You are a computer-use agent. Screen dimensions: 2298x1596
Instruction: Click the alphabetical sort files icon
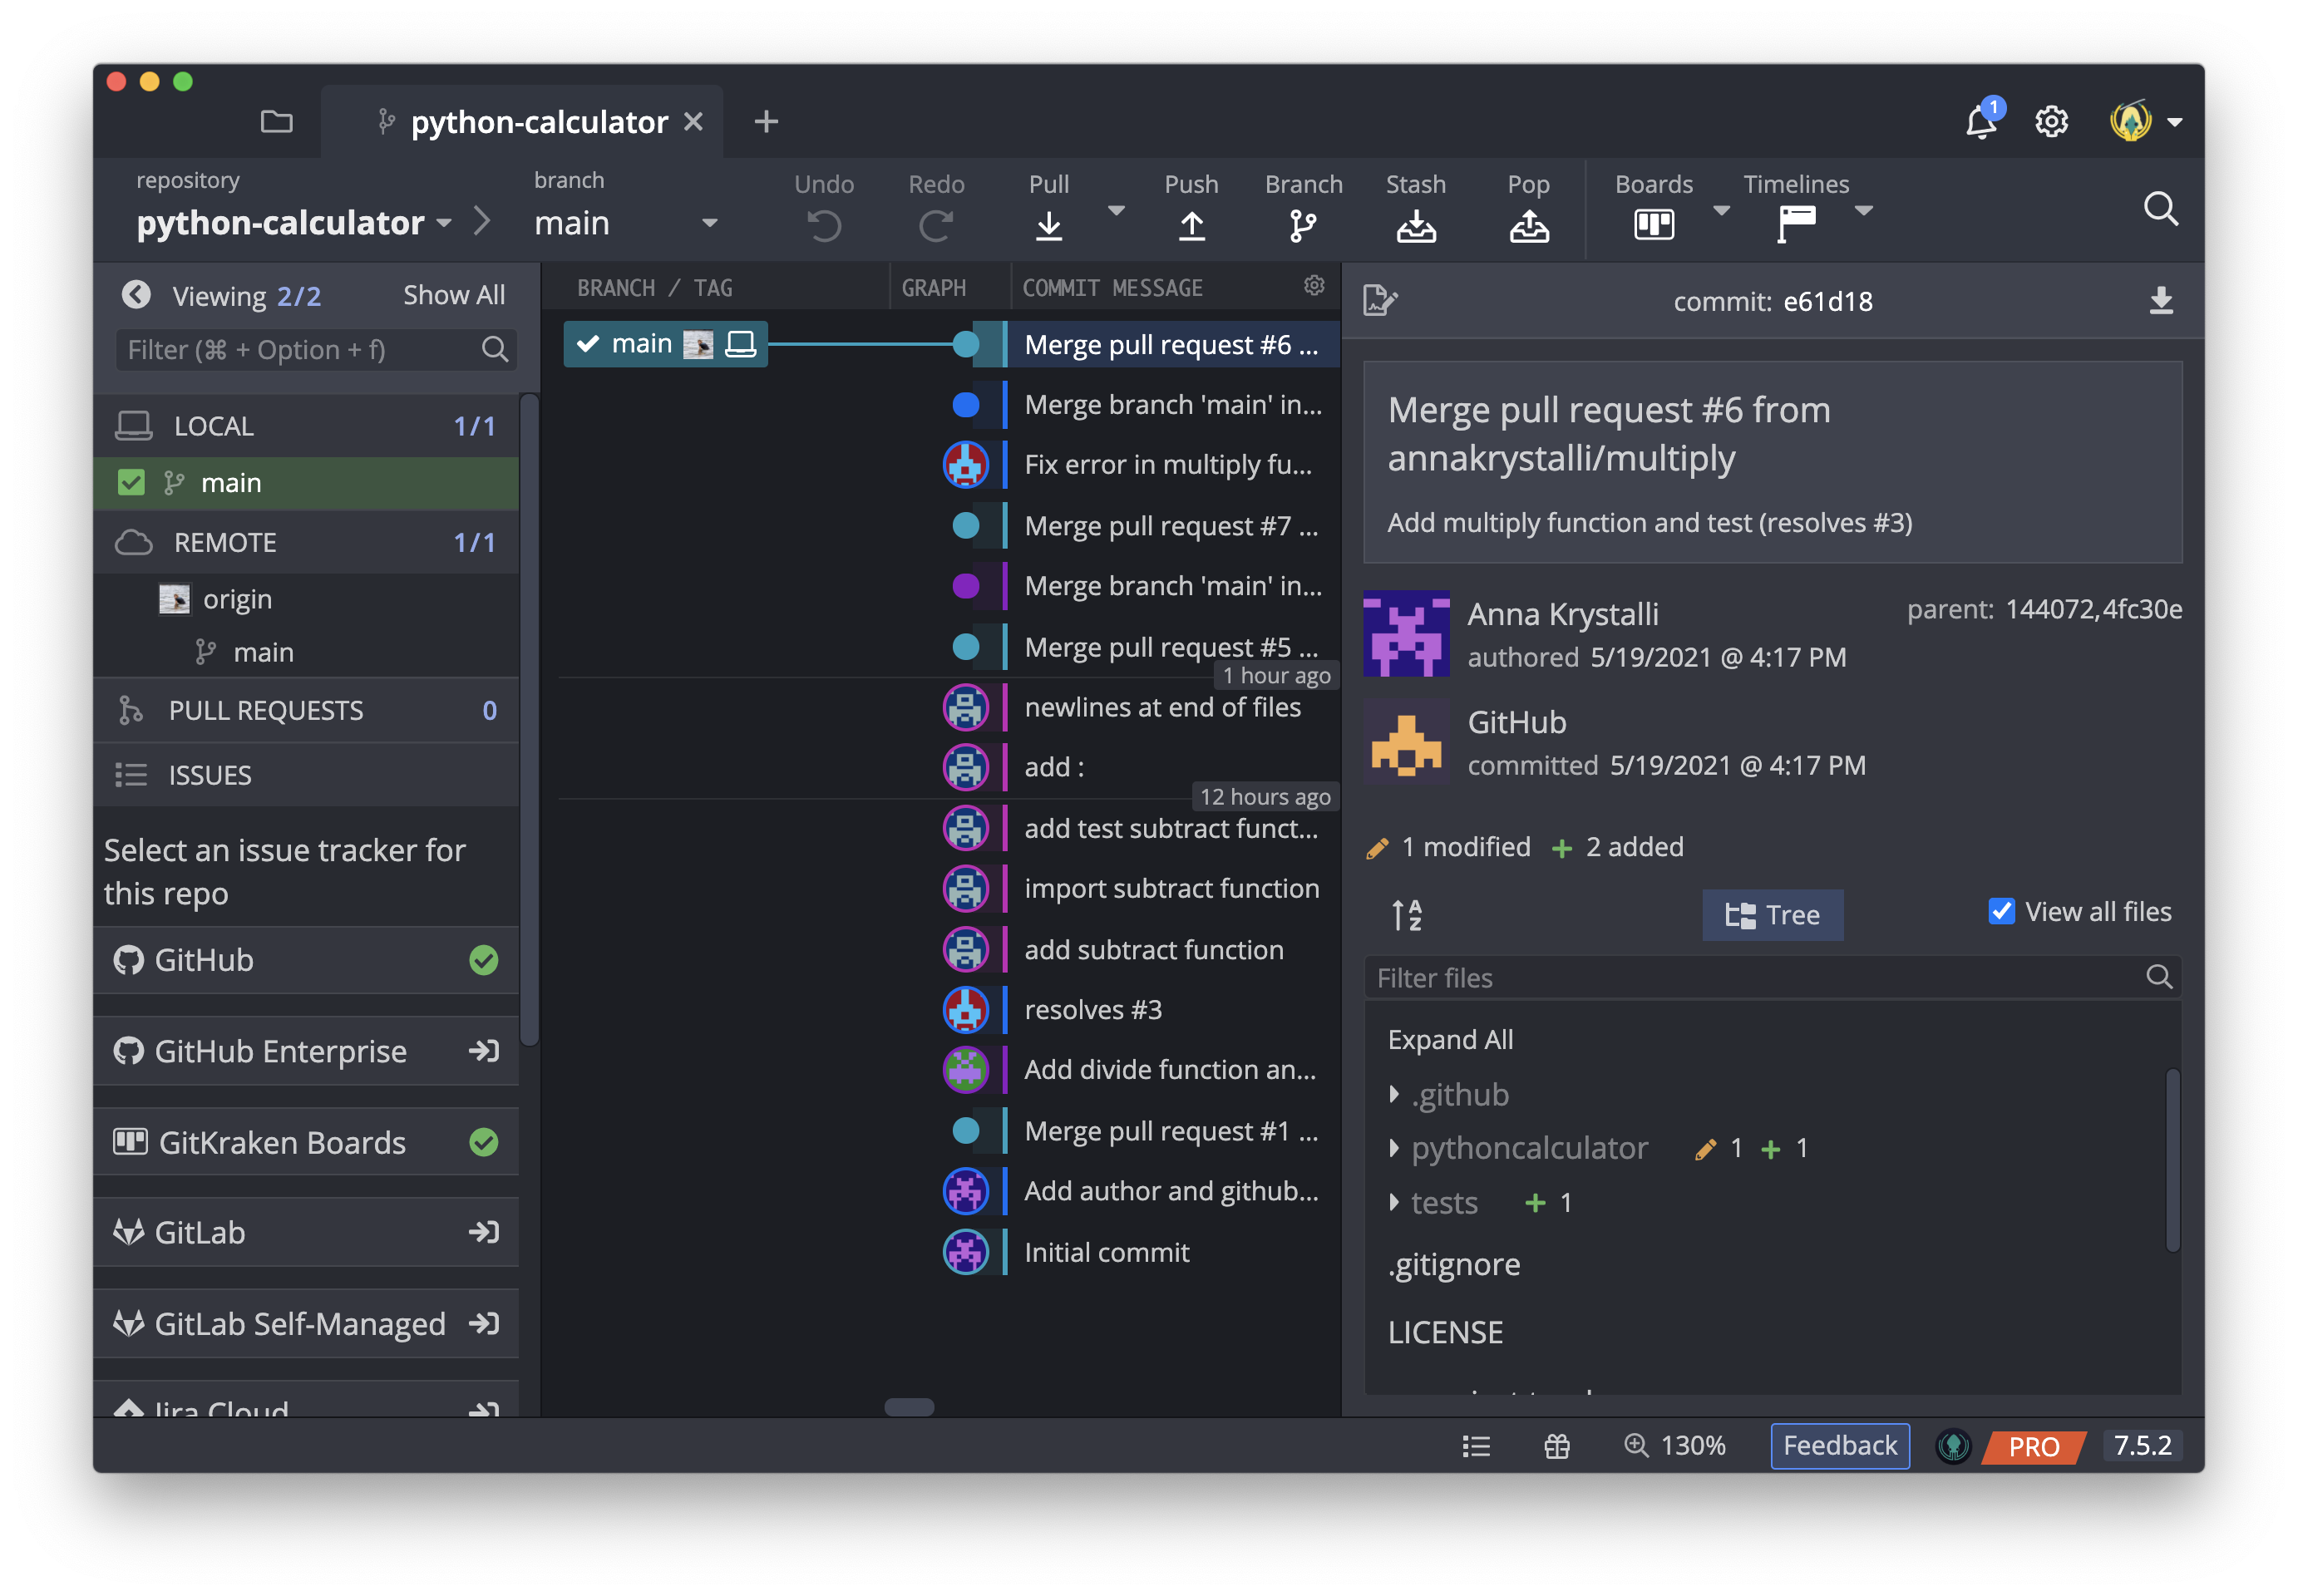tap(1406, 914)
